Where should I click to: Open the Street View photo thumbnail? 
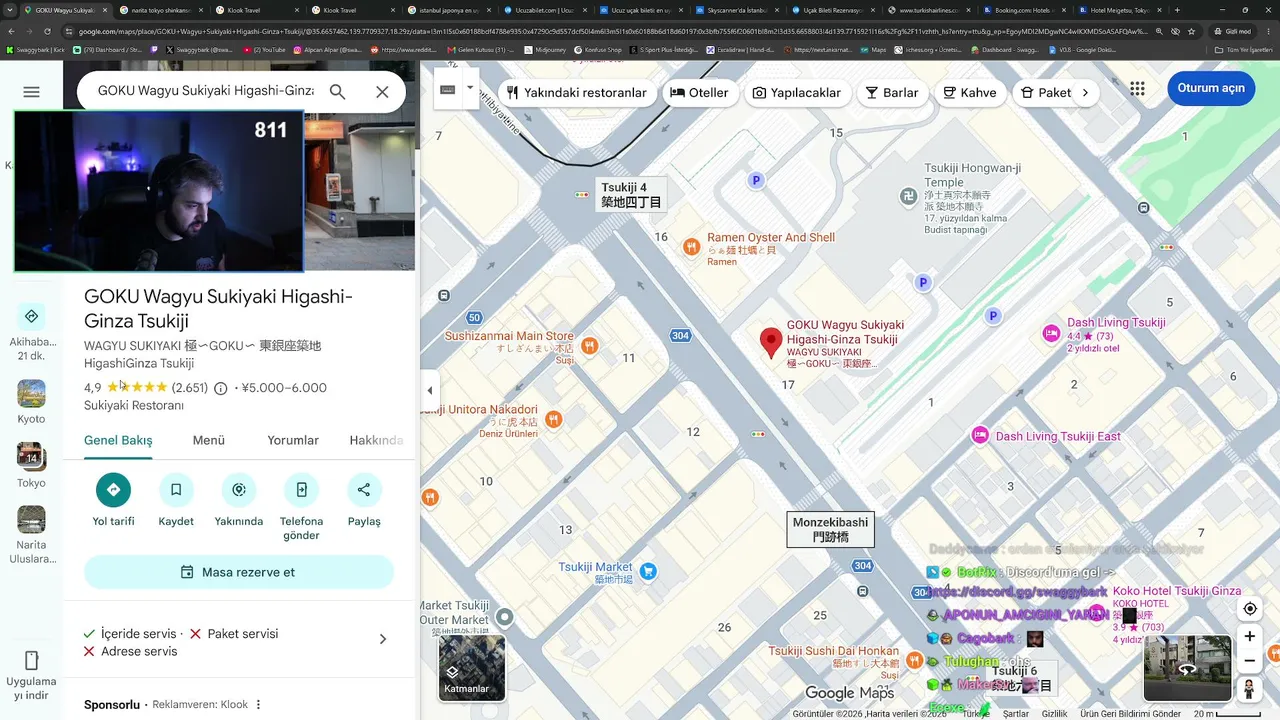click(x=1188, y=668)
